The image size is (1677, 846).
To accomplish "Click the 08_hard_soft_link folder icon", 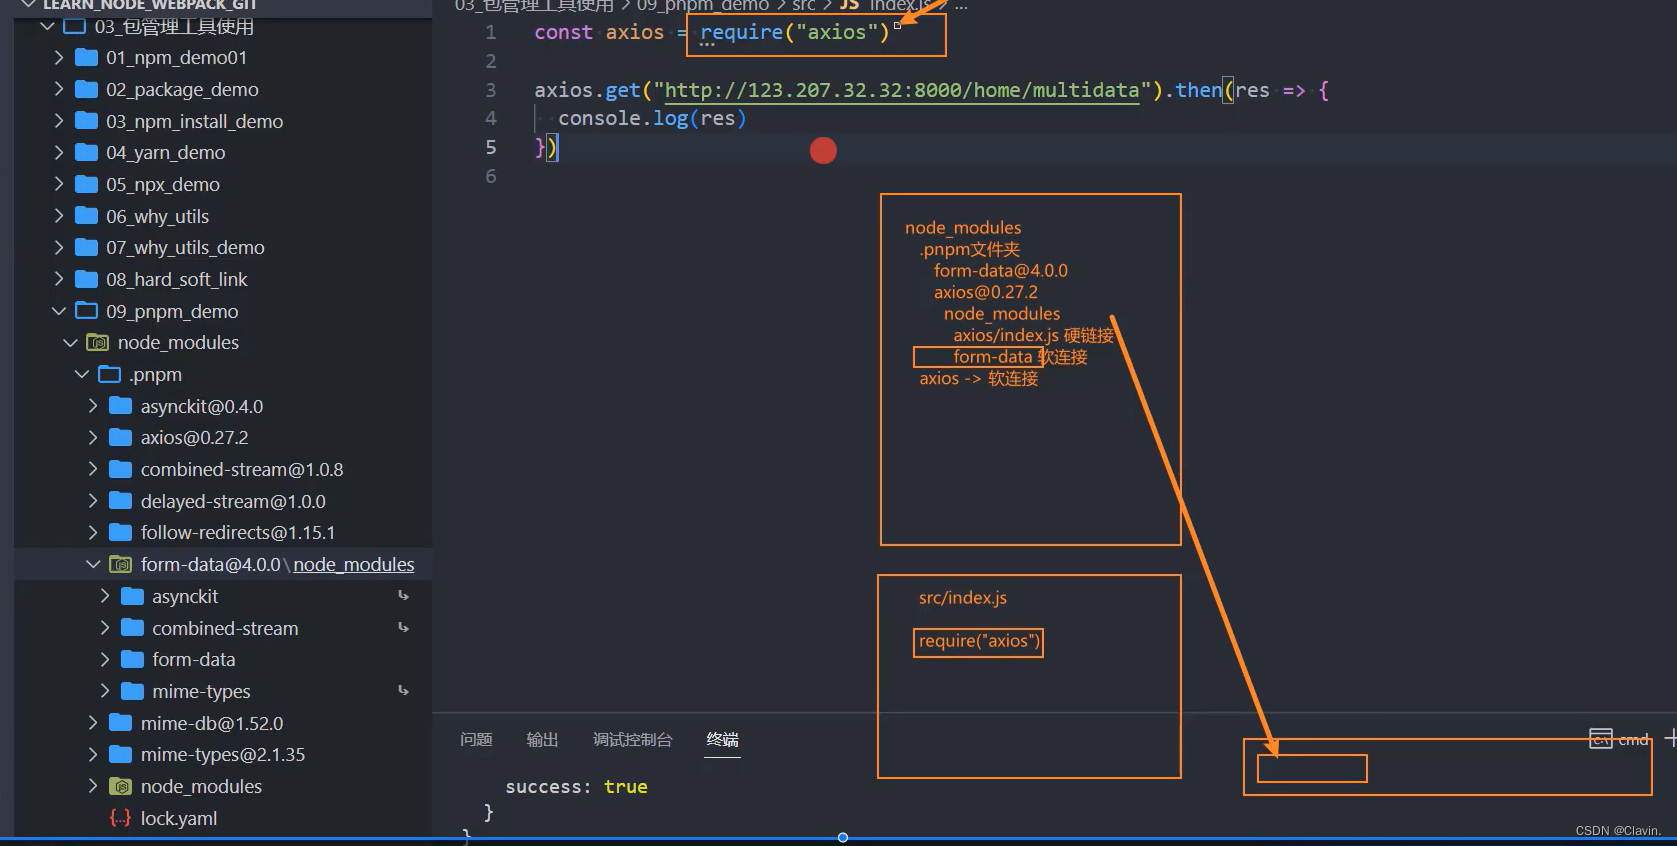I will 87,280.
